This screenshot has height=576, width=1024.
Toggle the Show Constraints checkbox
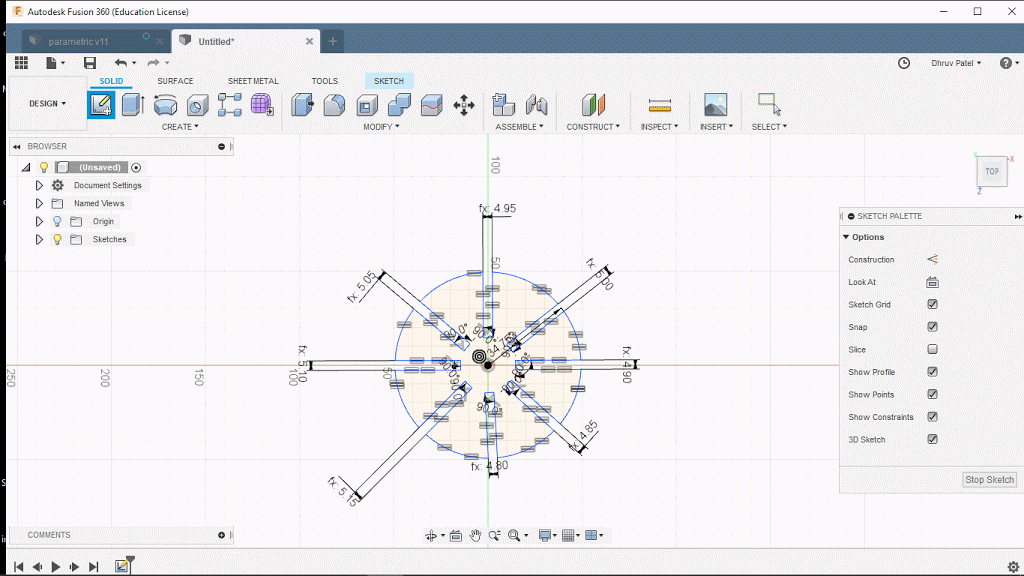point(933,417)
